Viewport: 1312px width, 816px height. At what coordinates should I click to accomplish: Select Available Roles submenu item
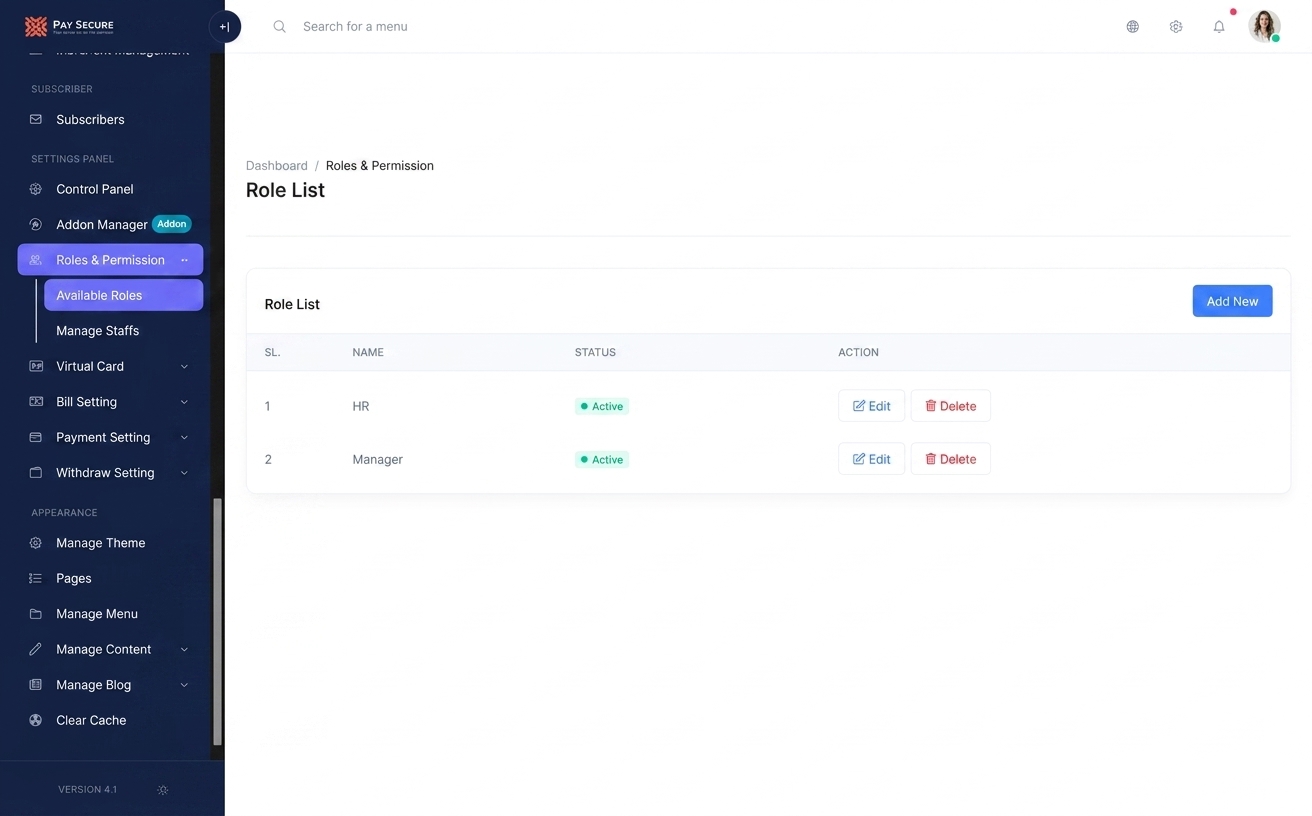[124, 295]
